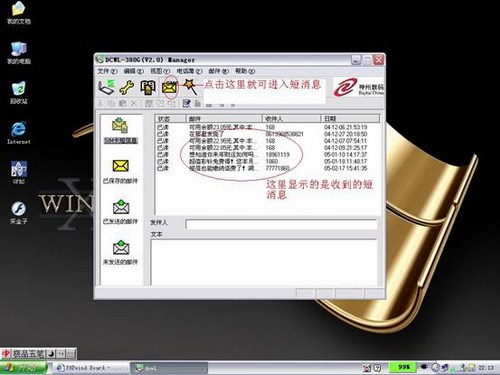500x375 pixels.
Task: Open the phonebook toolbar icon
Action: coord(148,87)
